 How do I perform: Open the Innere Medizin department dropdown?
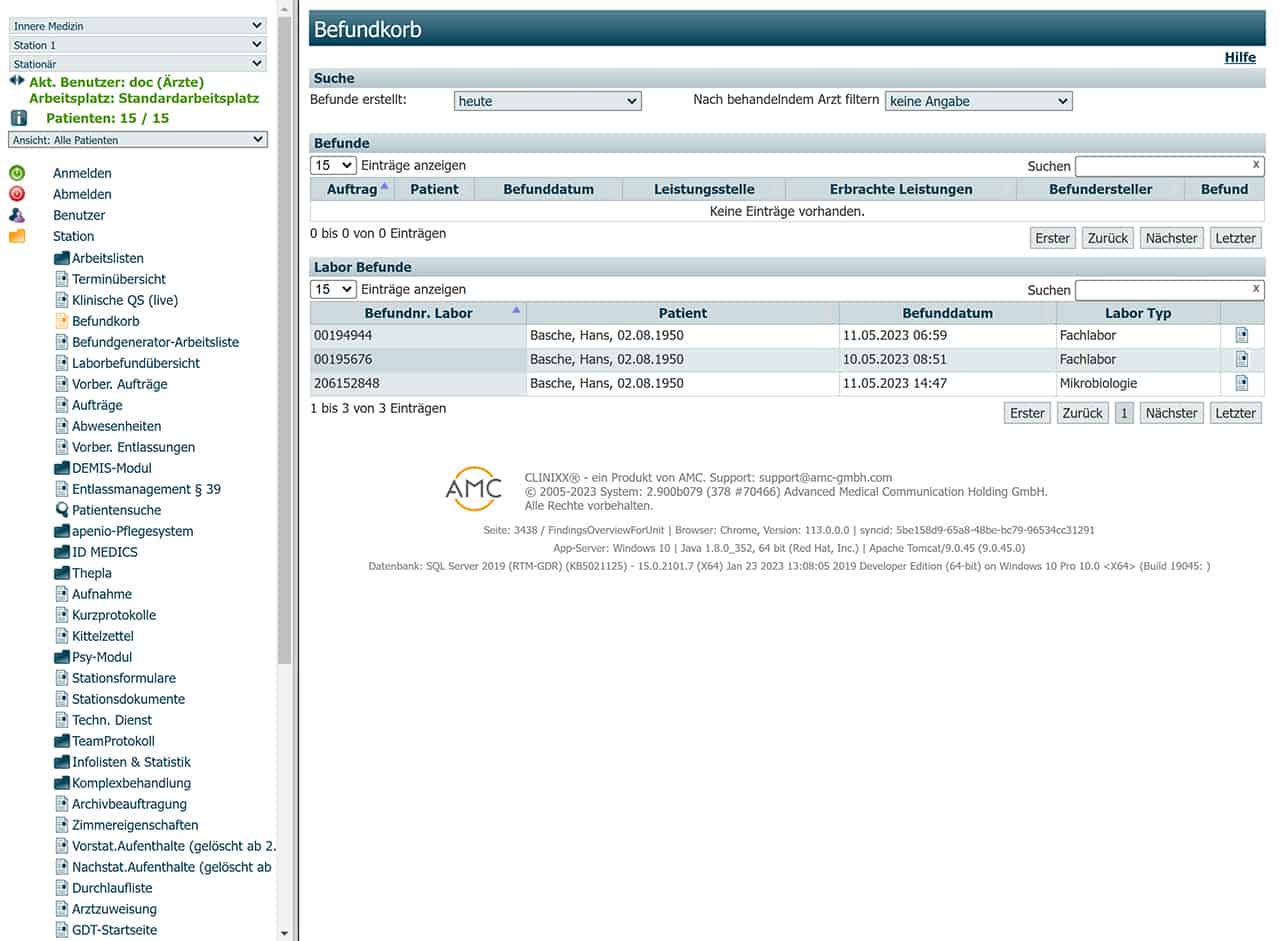pos(138,26)
